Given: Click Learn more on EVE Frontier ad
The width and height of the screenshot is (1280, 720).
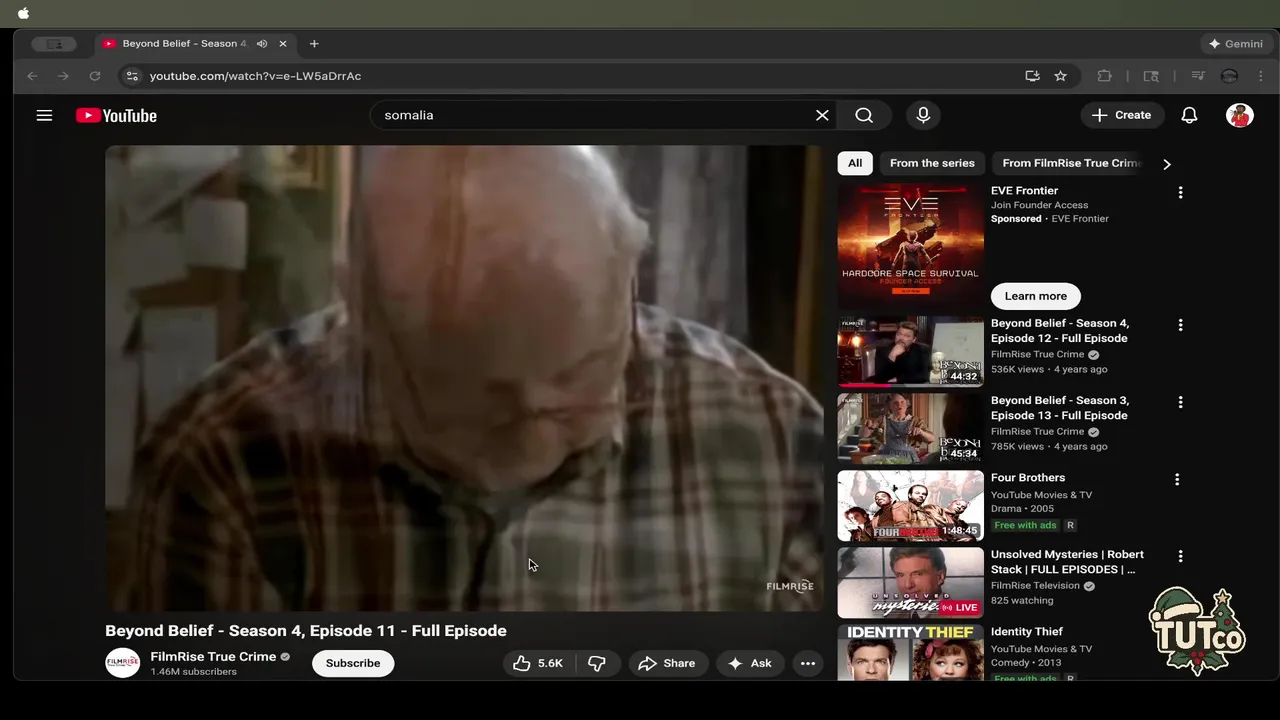Looking at the screenshot, I should (1036, 296).
